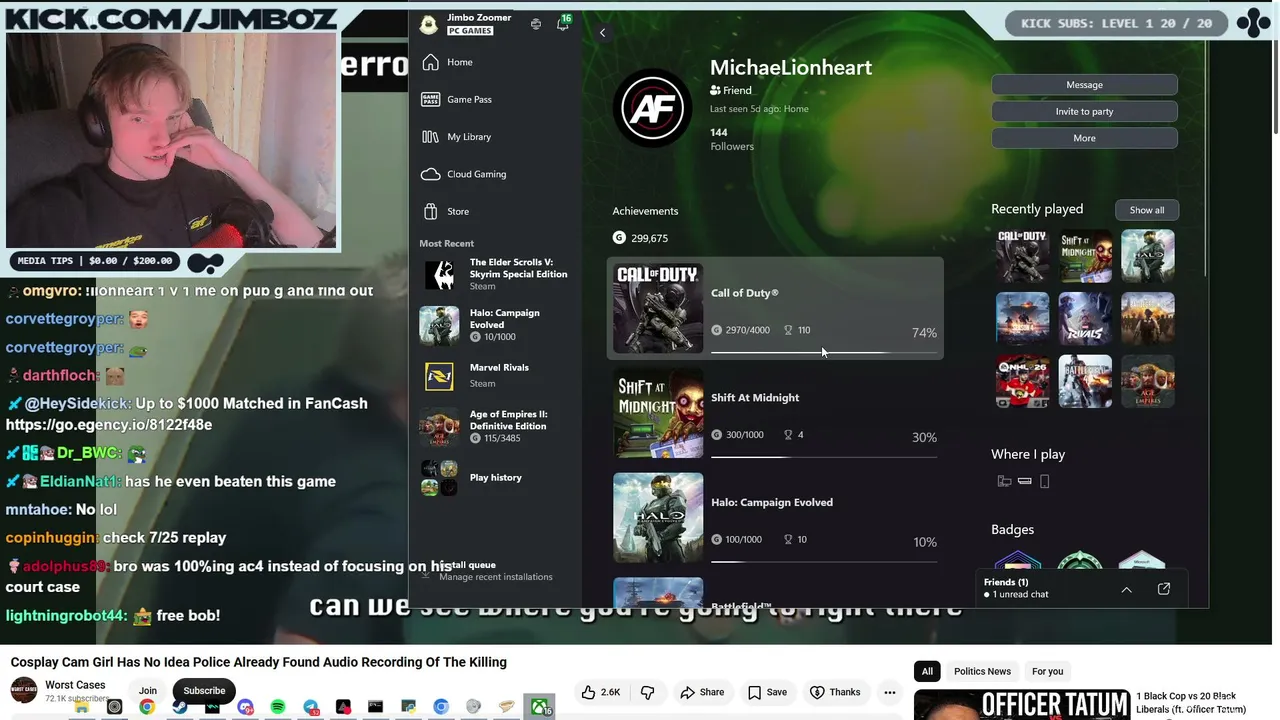
Task: Click Jimbo Zoomer profile avatar
Action: pos(429,24)
